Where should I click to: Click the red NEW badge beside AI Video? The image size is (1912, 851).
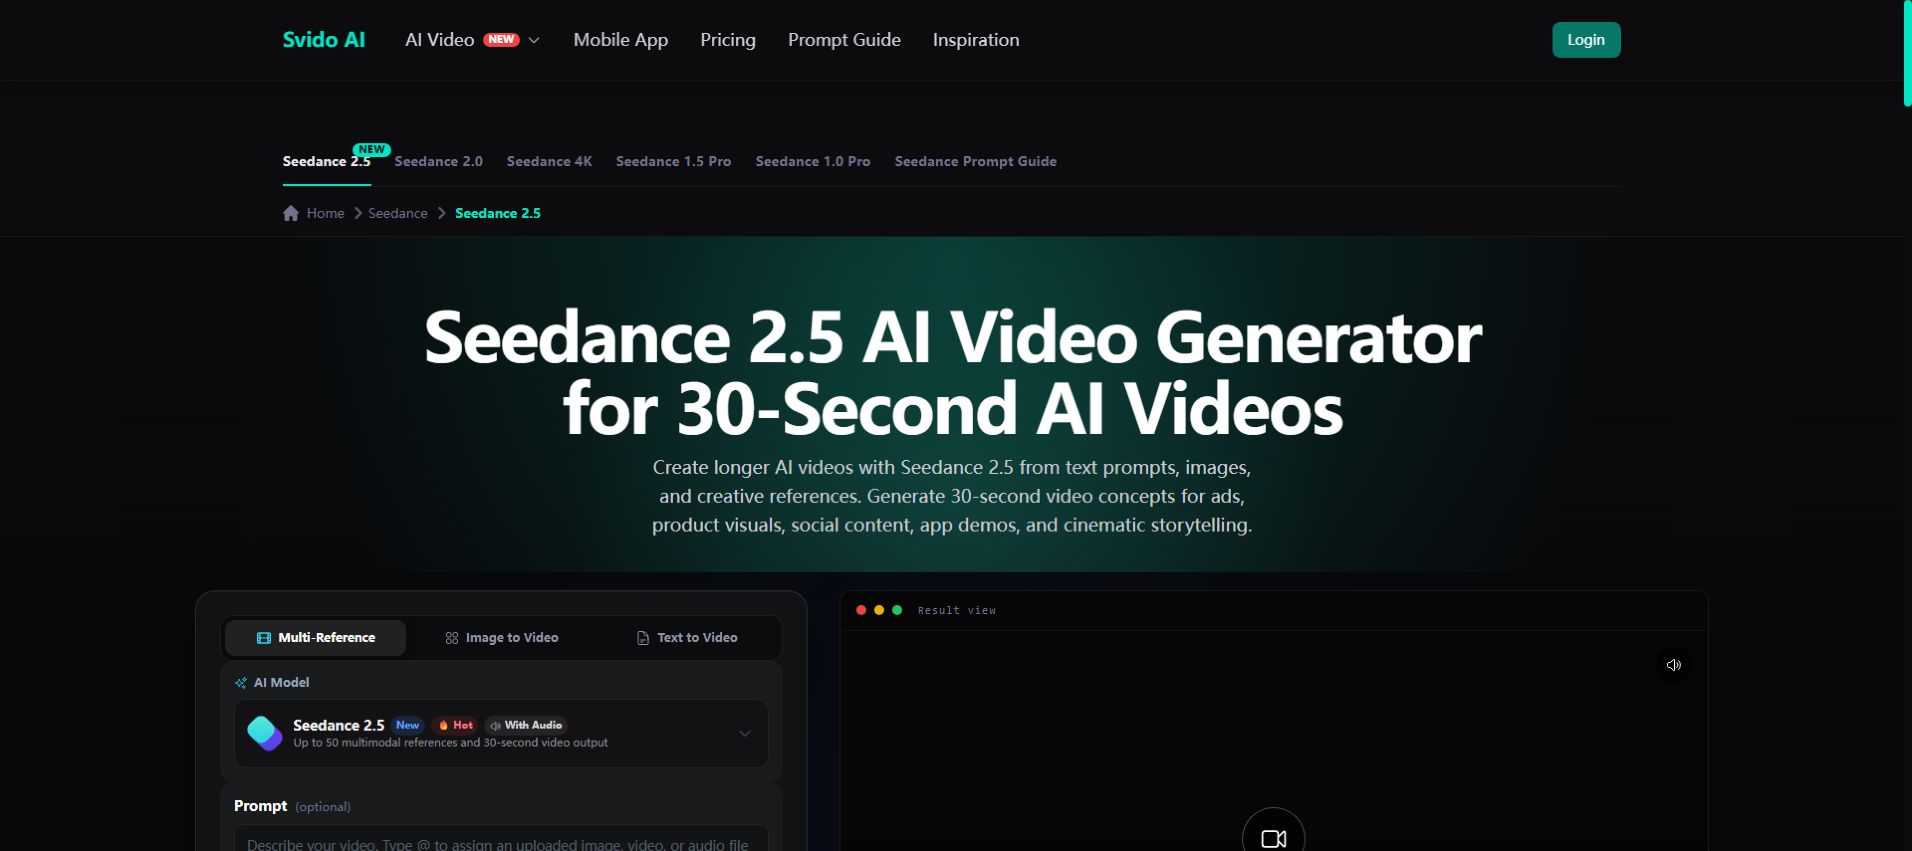(501, 40)
